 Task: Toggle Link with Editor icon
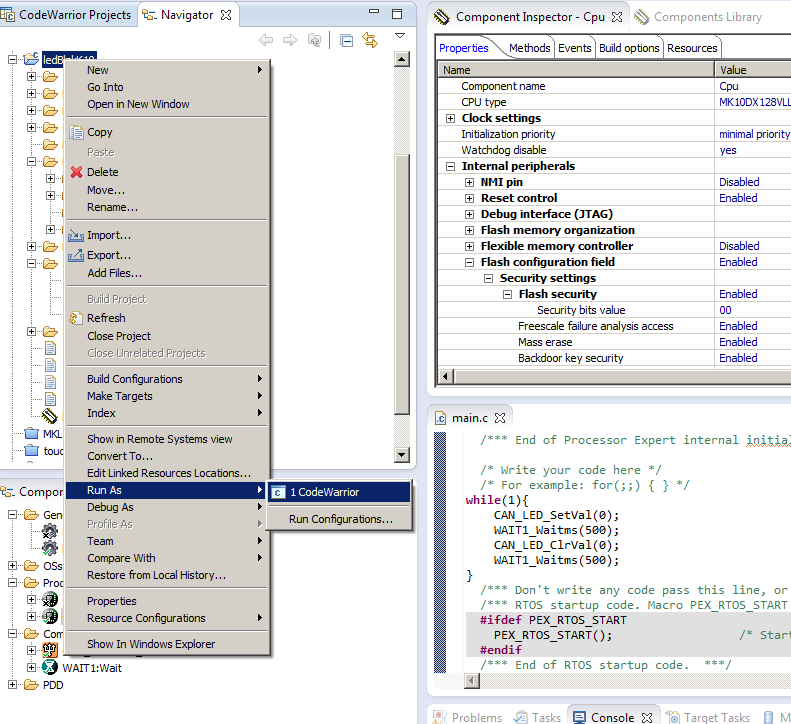pyautogui.click(x=370, y=40)
